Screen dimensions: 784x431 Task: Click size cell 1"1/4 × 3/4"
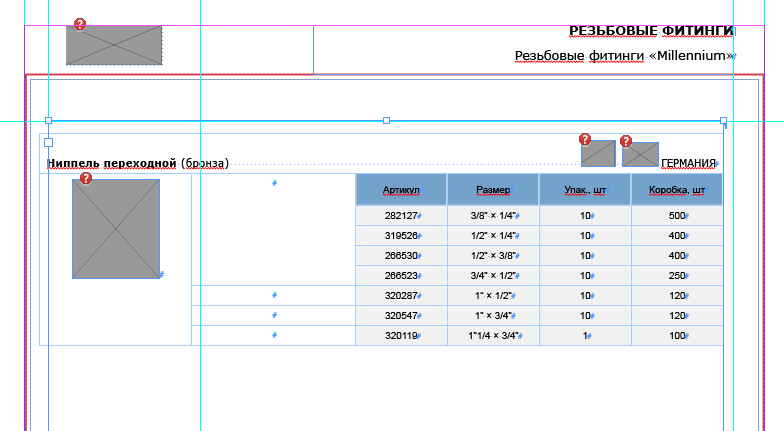(493, 336)
